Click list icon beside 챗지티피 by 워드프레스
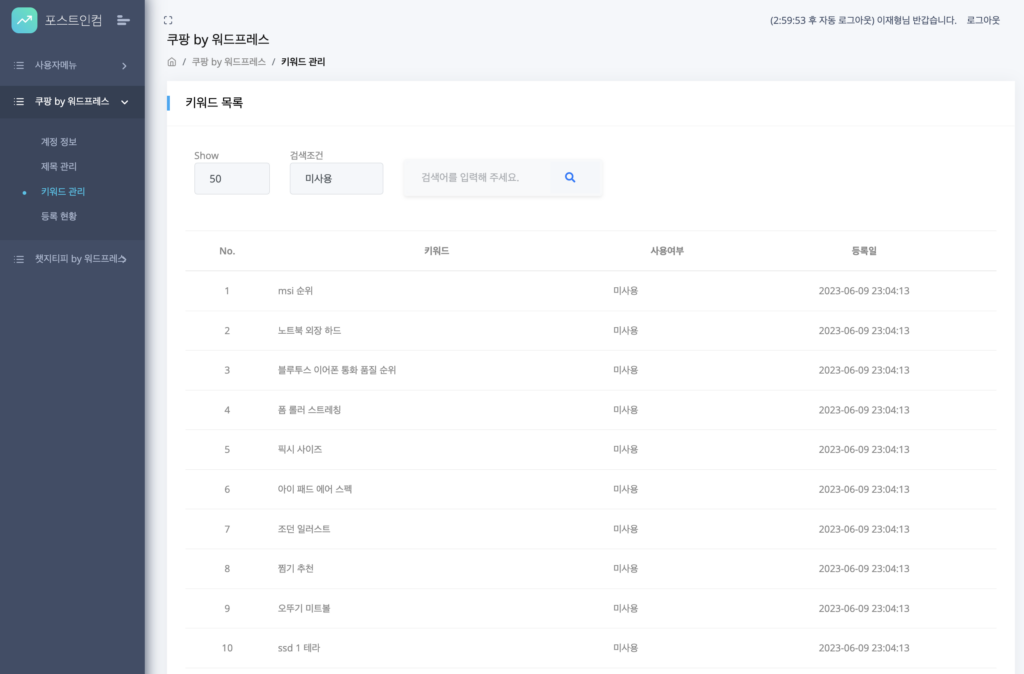This screenshot has height=674, width=1024. [19, 259]
